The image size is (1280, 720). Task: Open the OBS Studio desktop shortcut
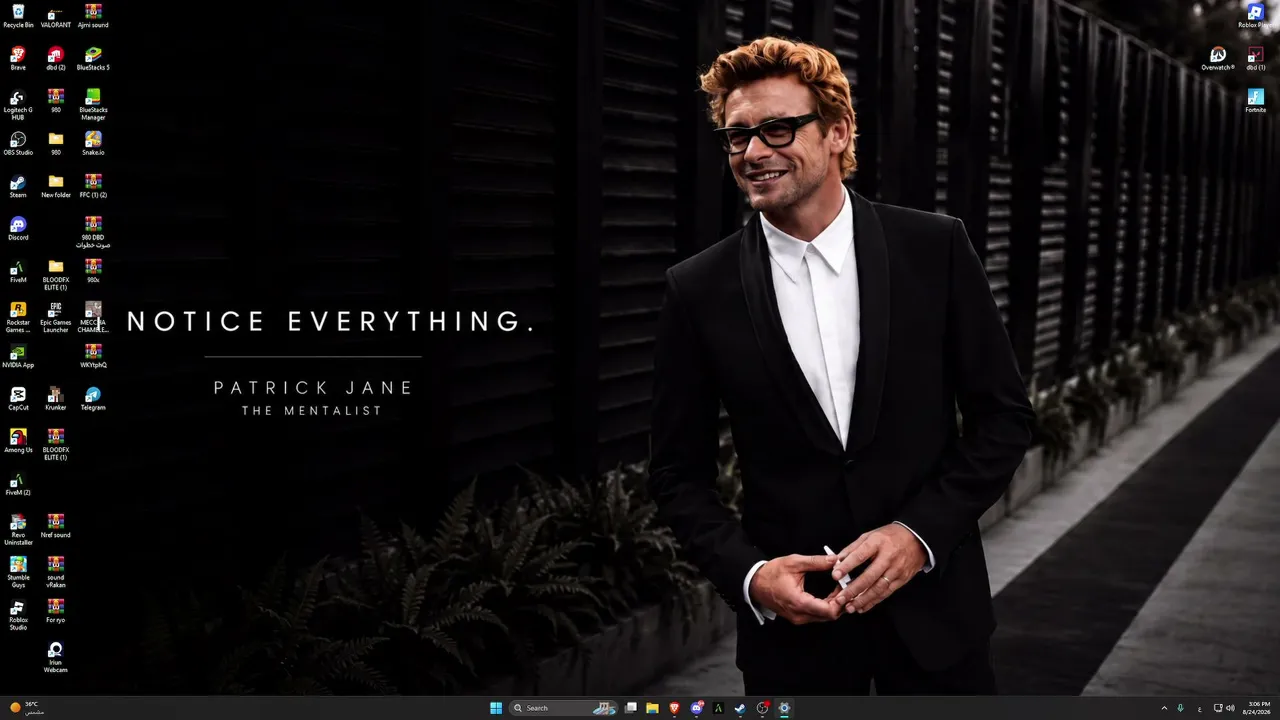[x=18, y=144]
